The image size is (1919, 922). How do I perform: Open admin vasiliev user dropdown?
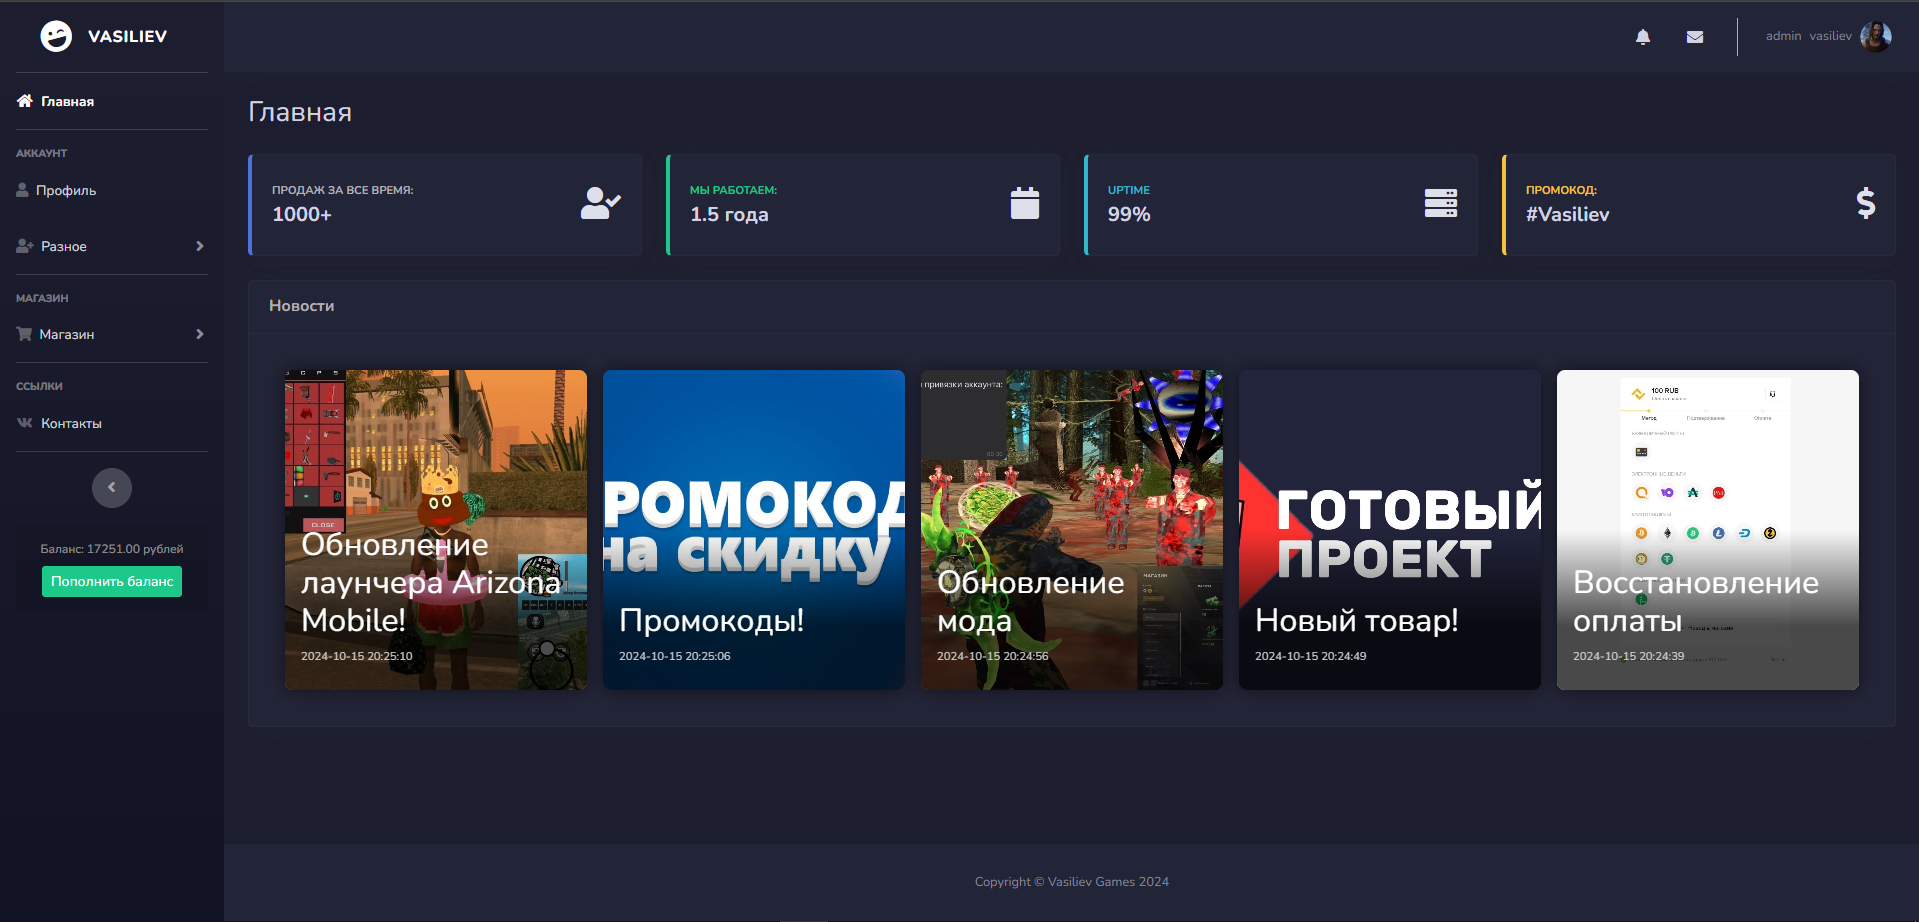click(1828, 36)
